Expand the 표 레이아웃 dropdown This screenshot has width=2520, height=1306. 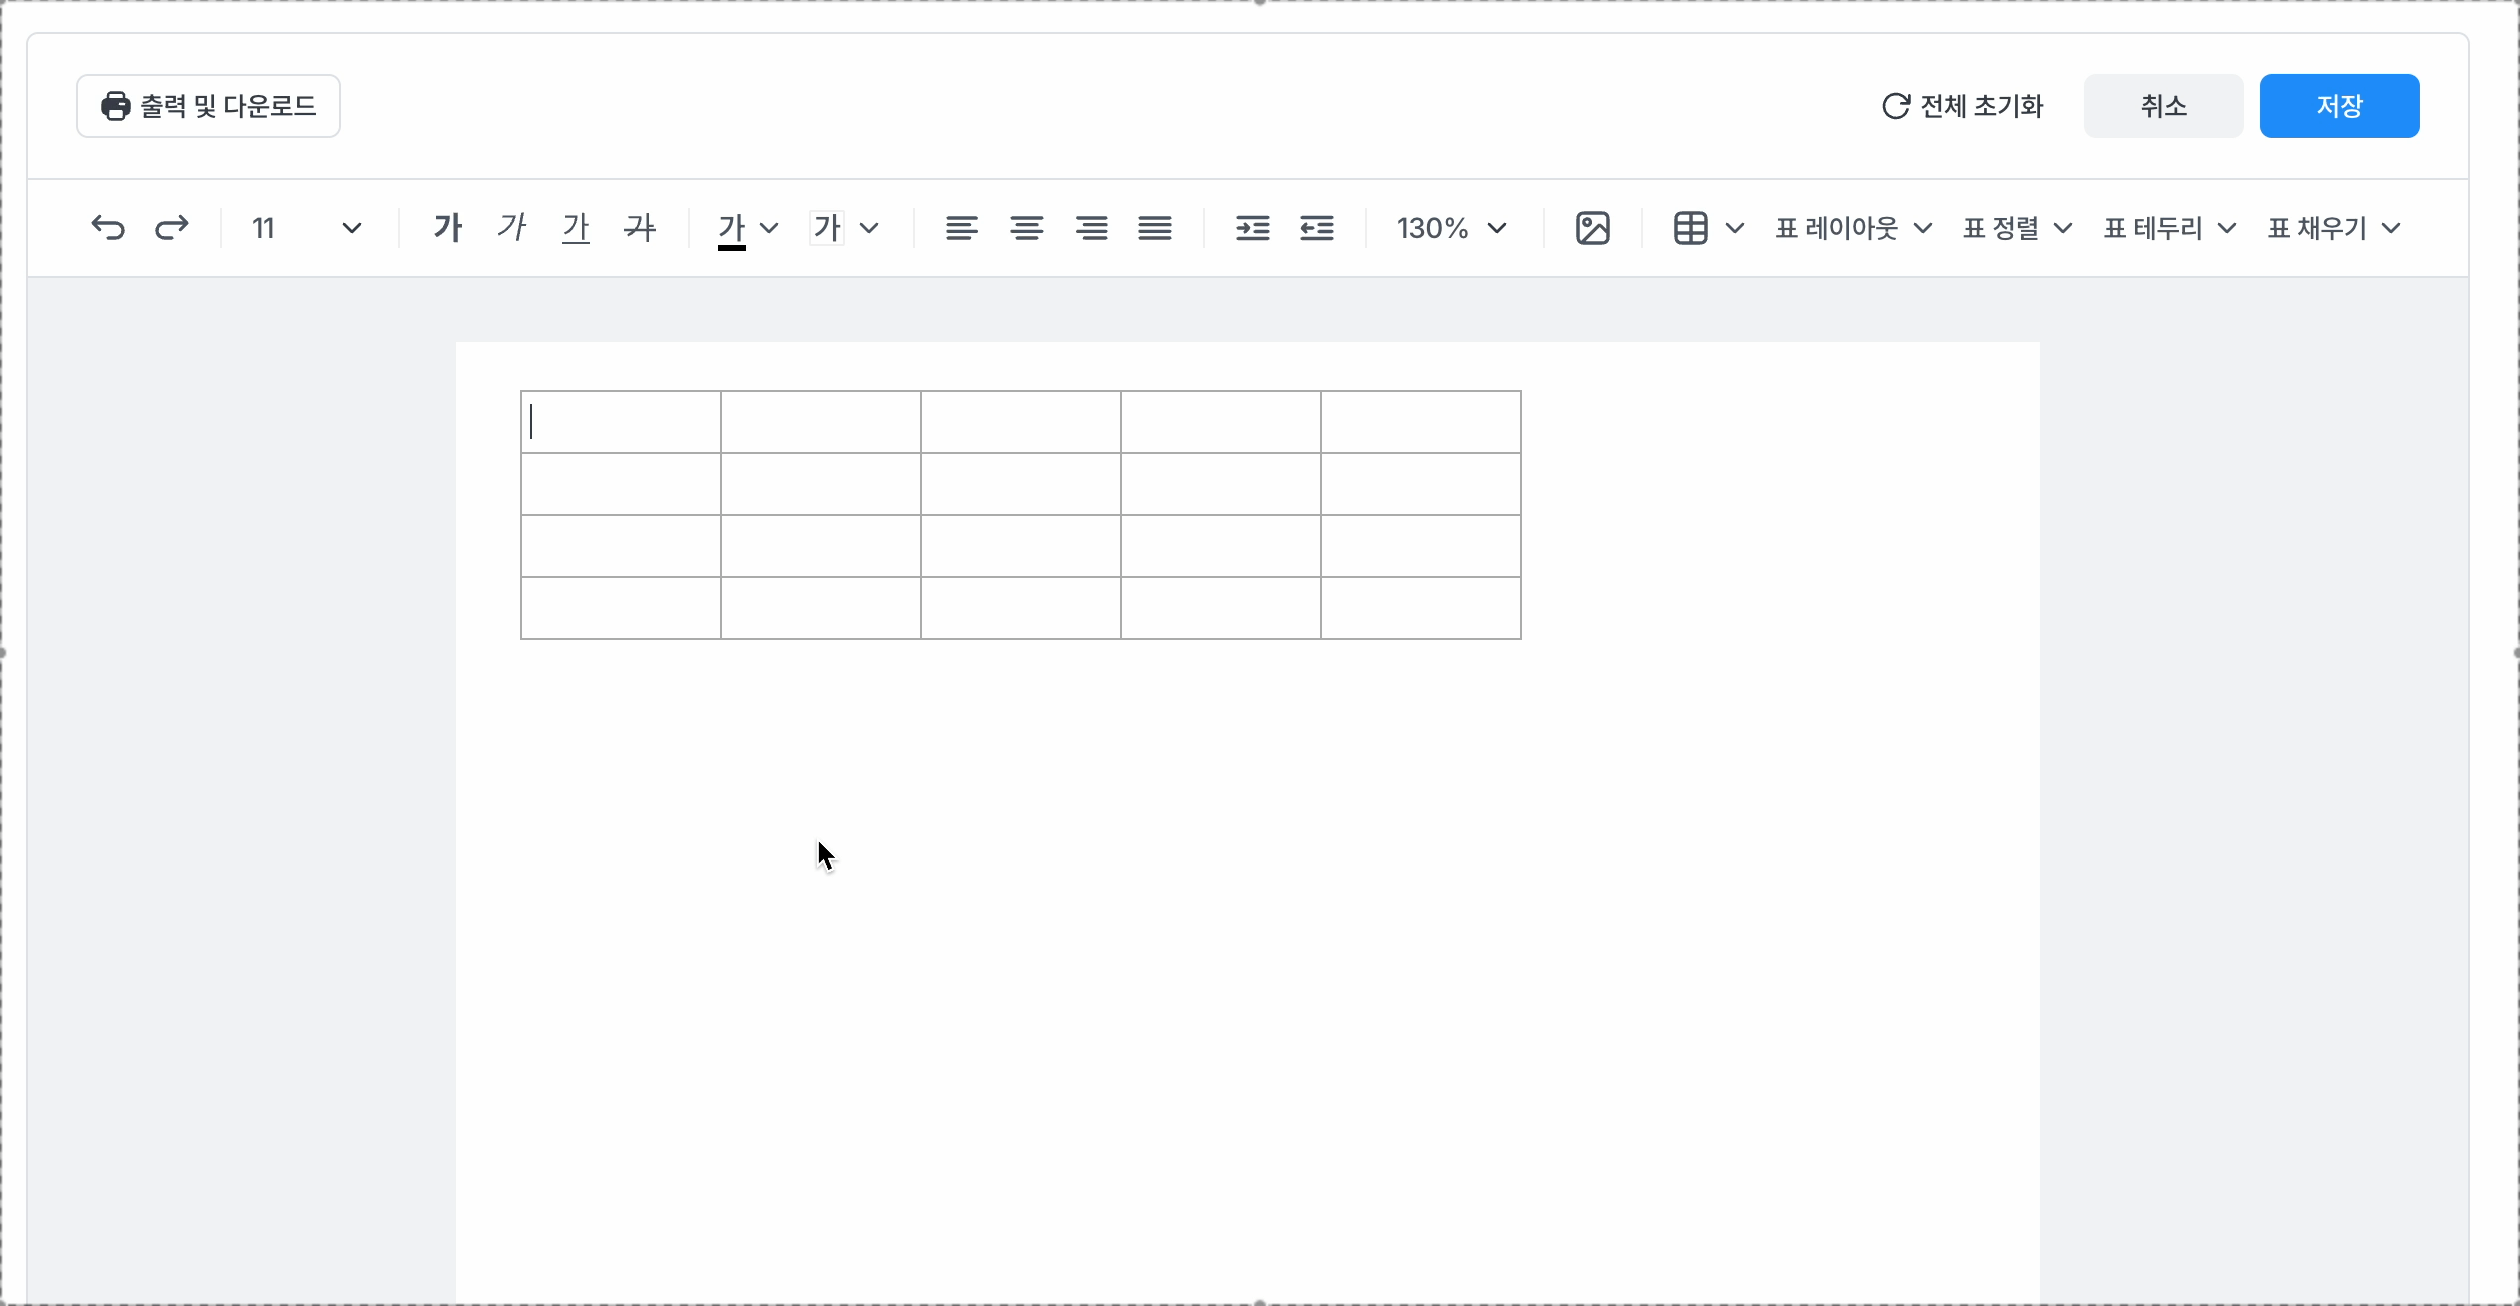click(1853, 228)
